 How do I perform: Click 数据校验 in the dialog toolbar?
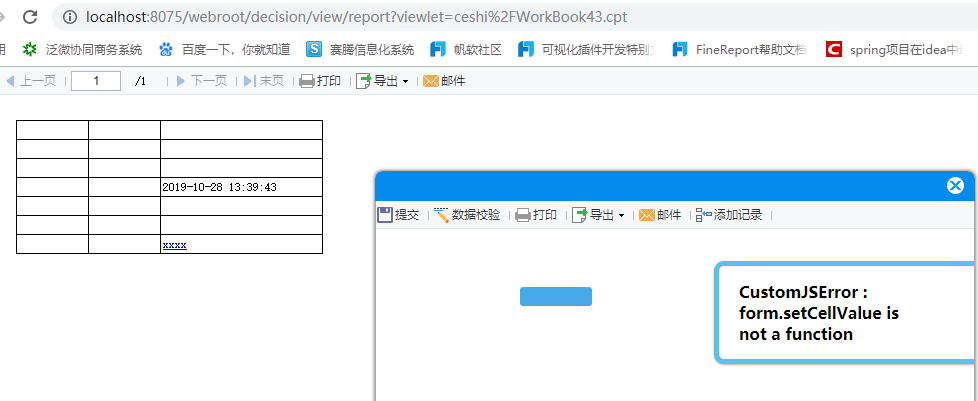[x=467, y=215]
